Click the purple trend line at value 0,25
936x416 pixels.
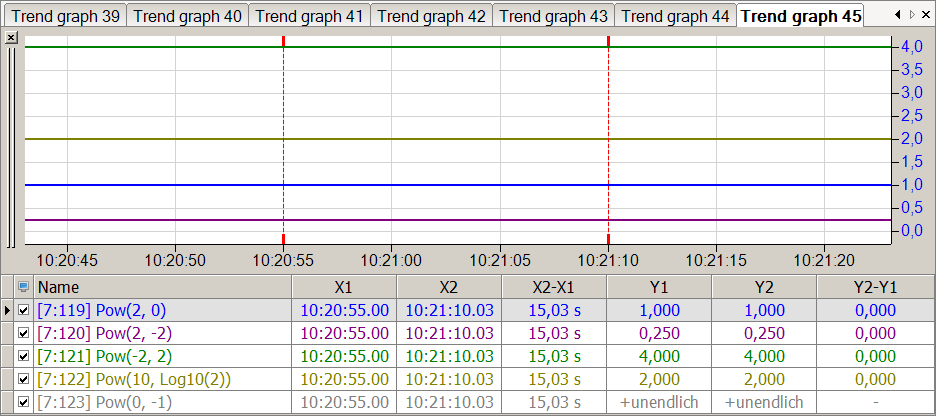click(x=458, y=220)
